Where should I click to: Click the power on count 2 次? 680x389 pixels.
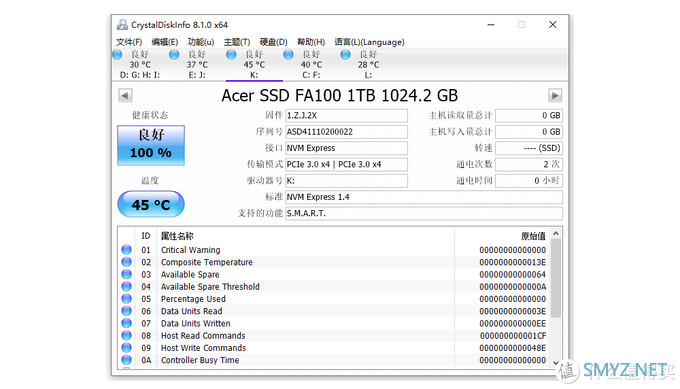point(529,164)
